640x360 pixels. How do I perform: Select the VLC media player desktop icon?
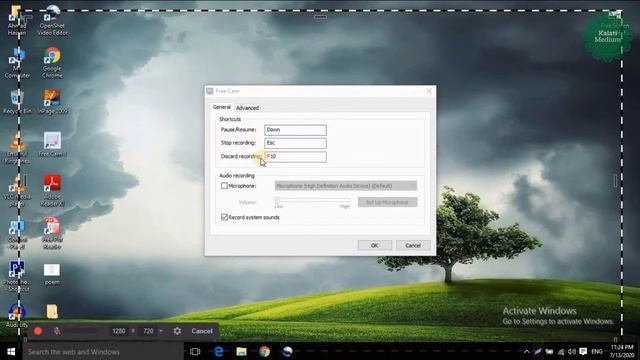(17, 191)
